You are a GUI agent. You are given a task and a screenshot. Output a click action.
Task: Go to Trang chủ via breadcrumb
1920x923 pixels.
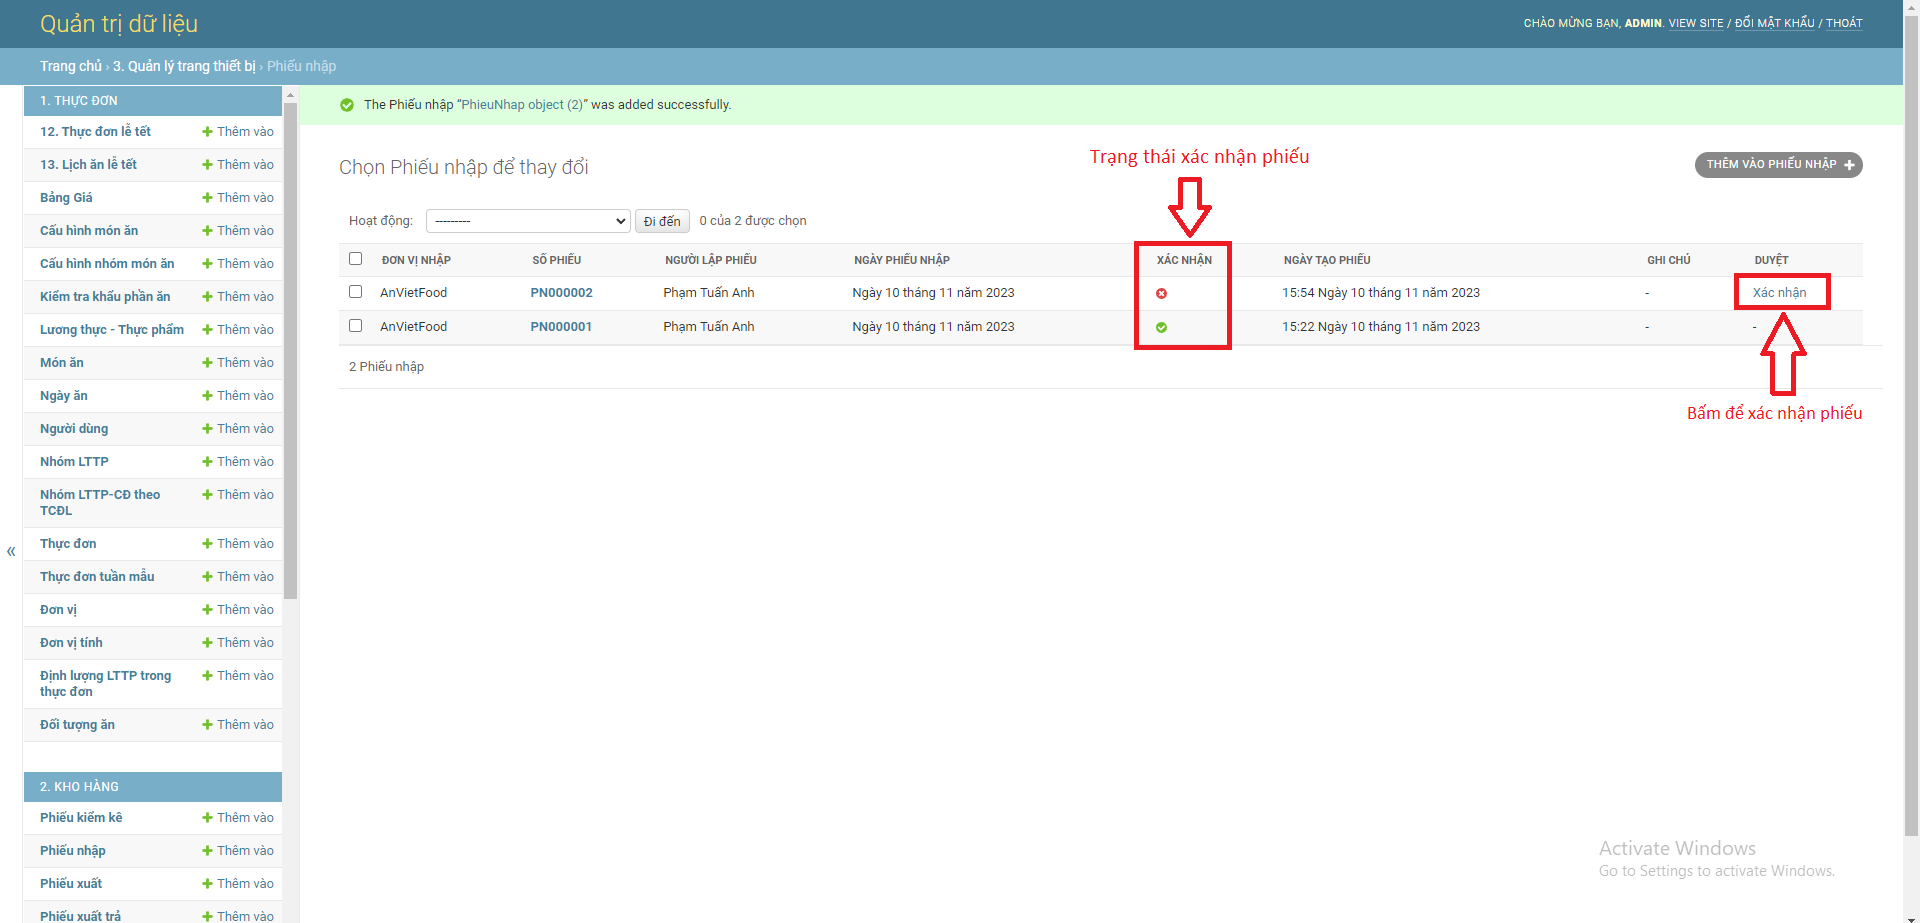[70, 66]
